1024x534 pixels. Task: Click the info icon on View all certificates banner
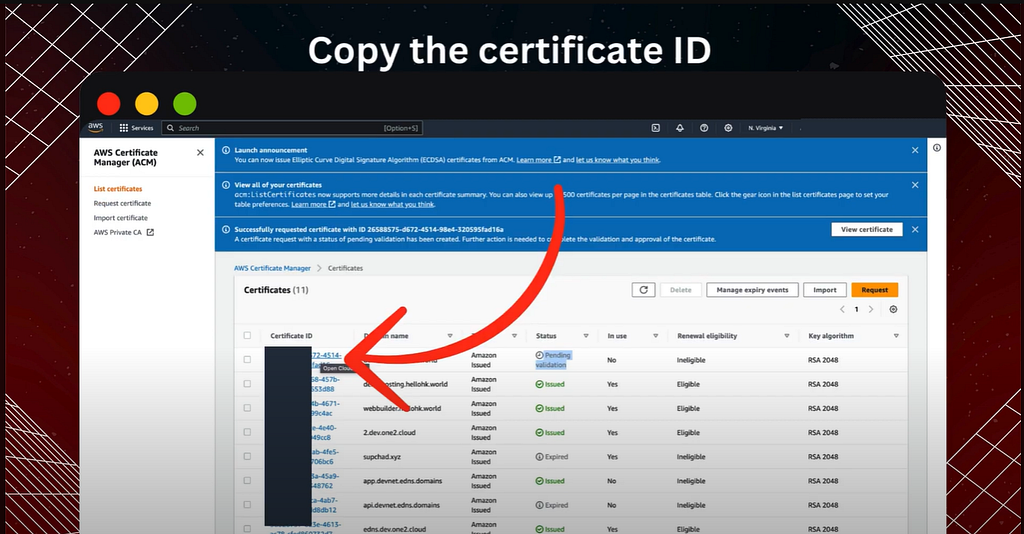226,185
